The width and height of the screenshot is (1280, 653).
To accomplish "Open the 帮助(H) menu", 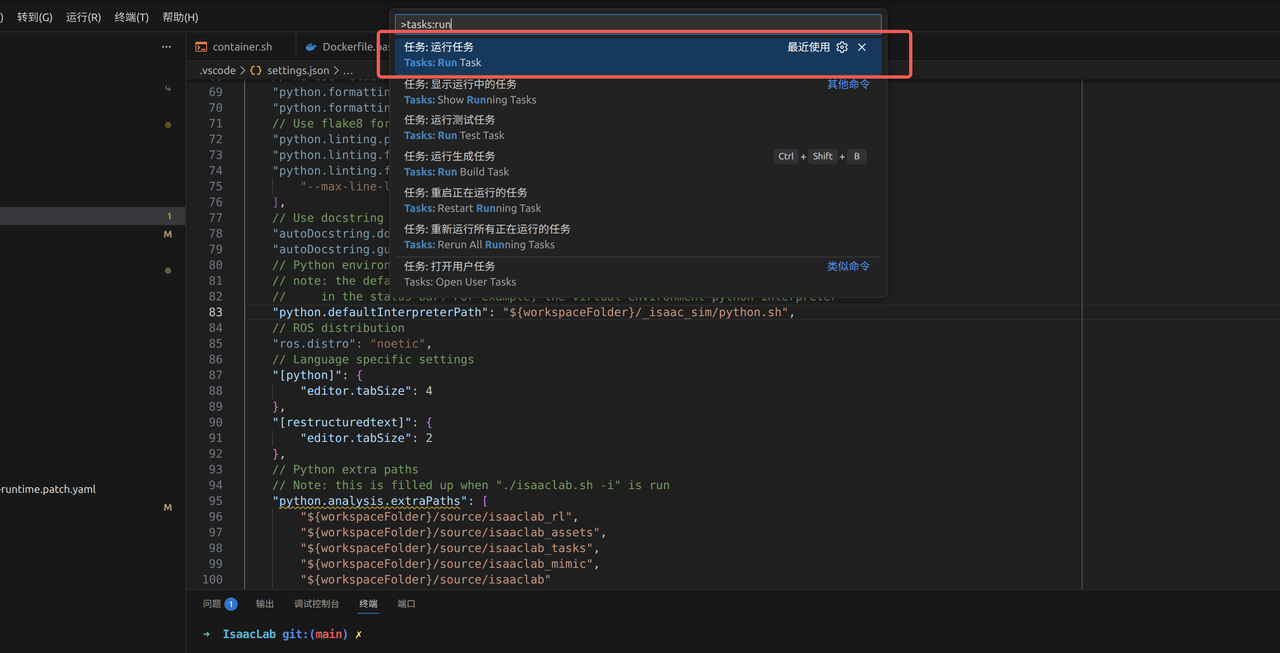I will (x=180, y=17).
